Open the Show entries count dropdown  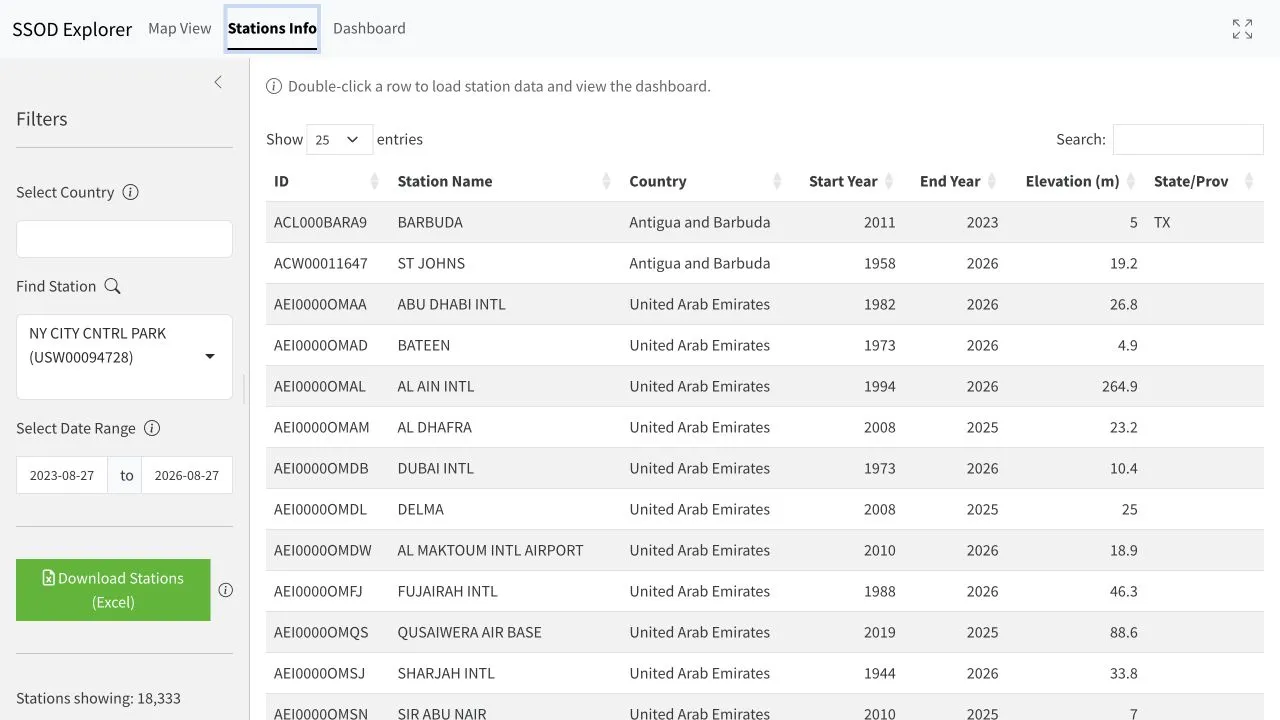coord(339,140)
